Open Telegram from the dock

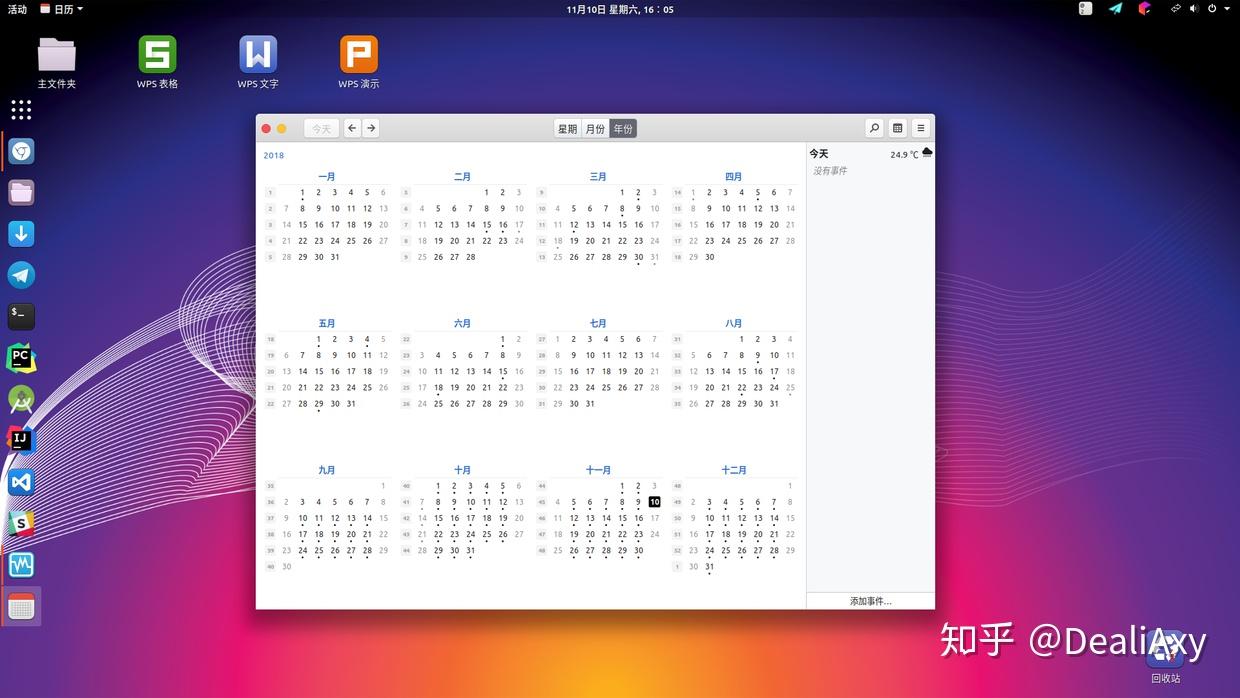pyautogui.click(x=21, y=275)
